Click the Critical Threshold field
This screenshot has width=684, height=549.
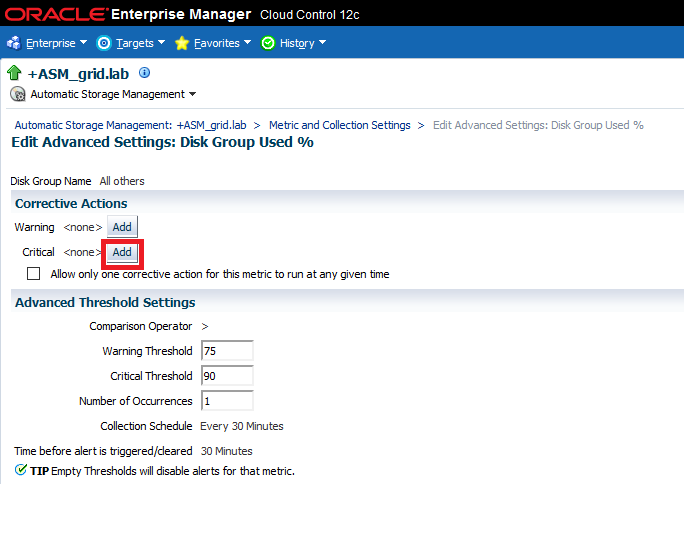click(x=227, y=375)
